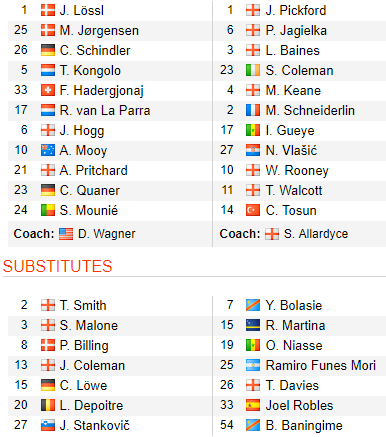
Task: Open player J. Pickford's profile
Action: tap(296, 10)
